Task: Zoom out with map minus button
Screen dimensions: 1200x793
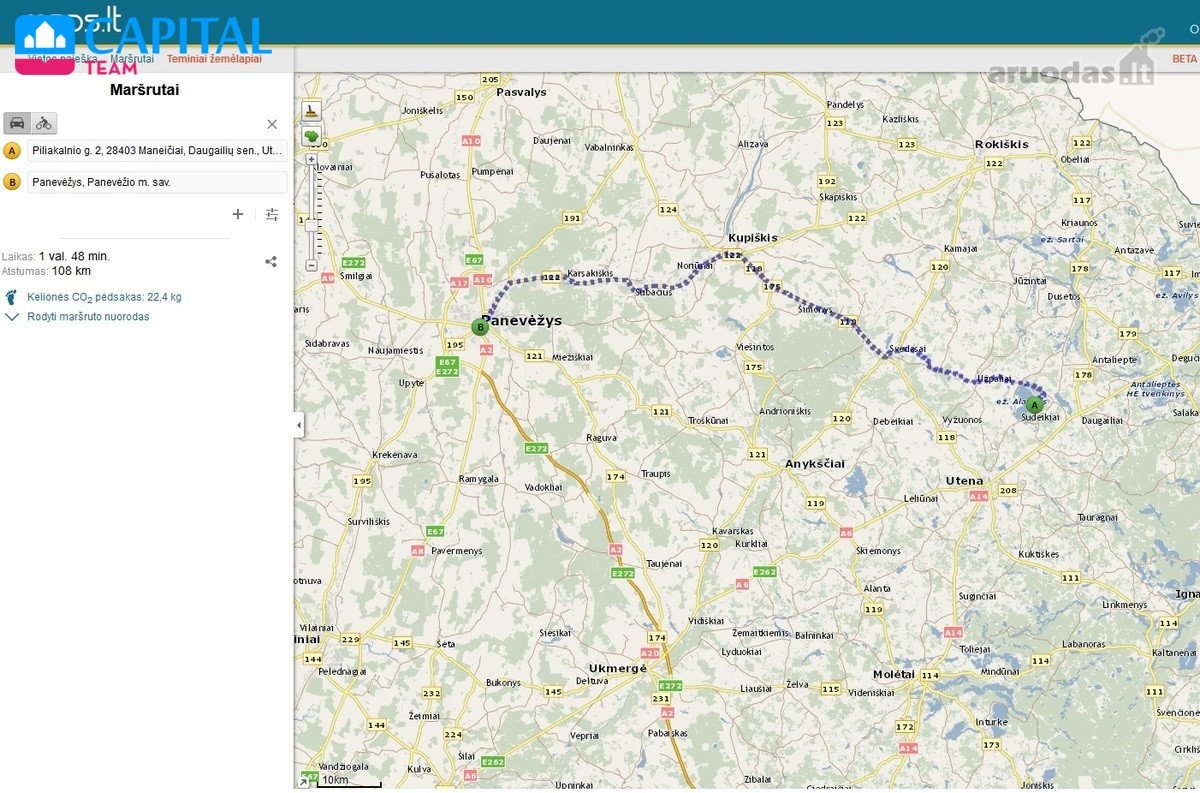Action: (x=312, y=266)
